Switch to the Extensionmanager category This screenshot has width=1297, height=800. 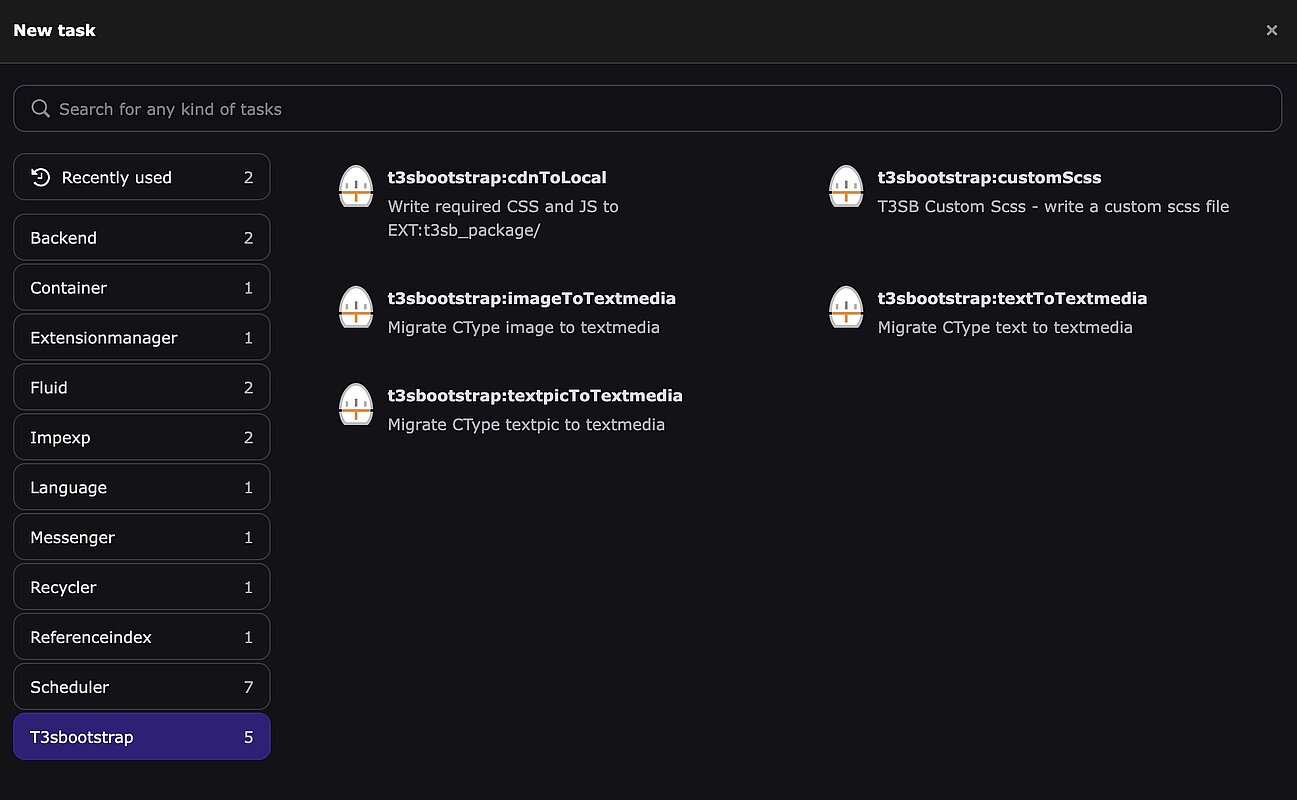point(142,338)
